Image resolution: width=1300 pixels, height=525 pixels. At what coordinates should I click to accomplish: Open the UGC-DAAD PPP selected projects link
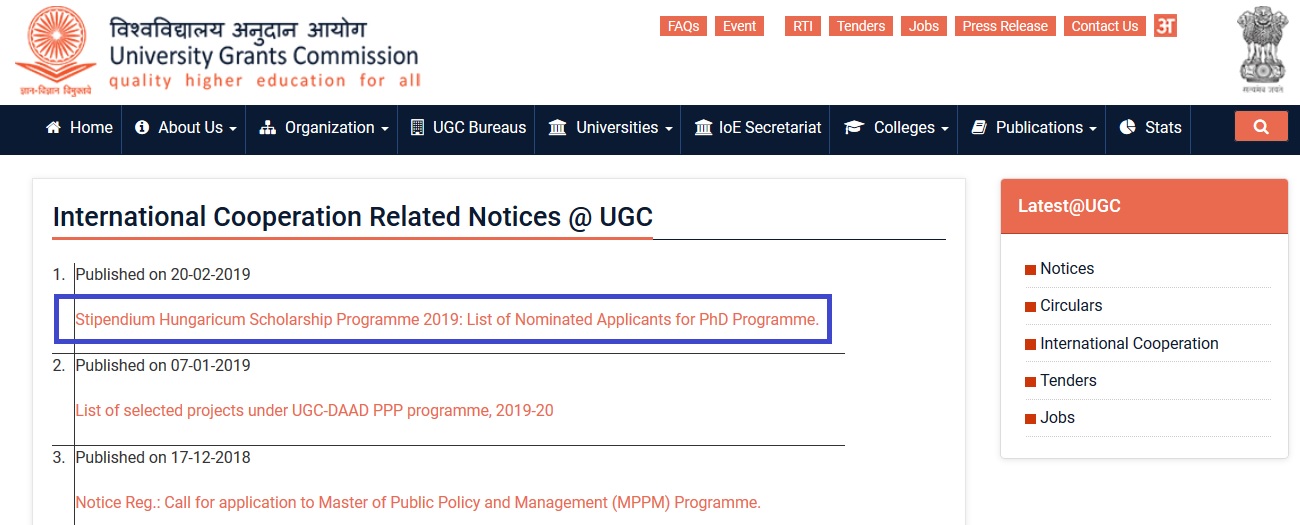point(314,410)
